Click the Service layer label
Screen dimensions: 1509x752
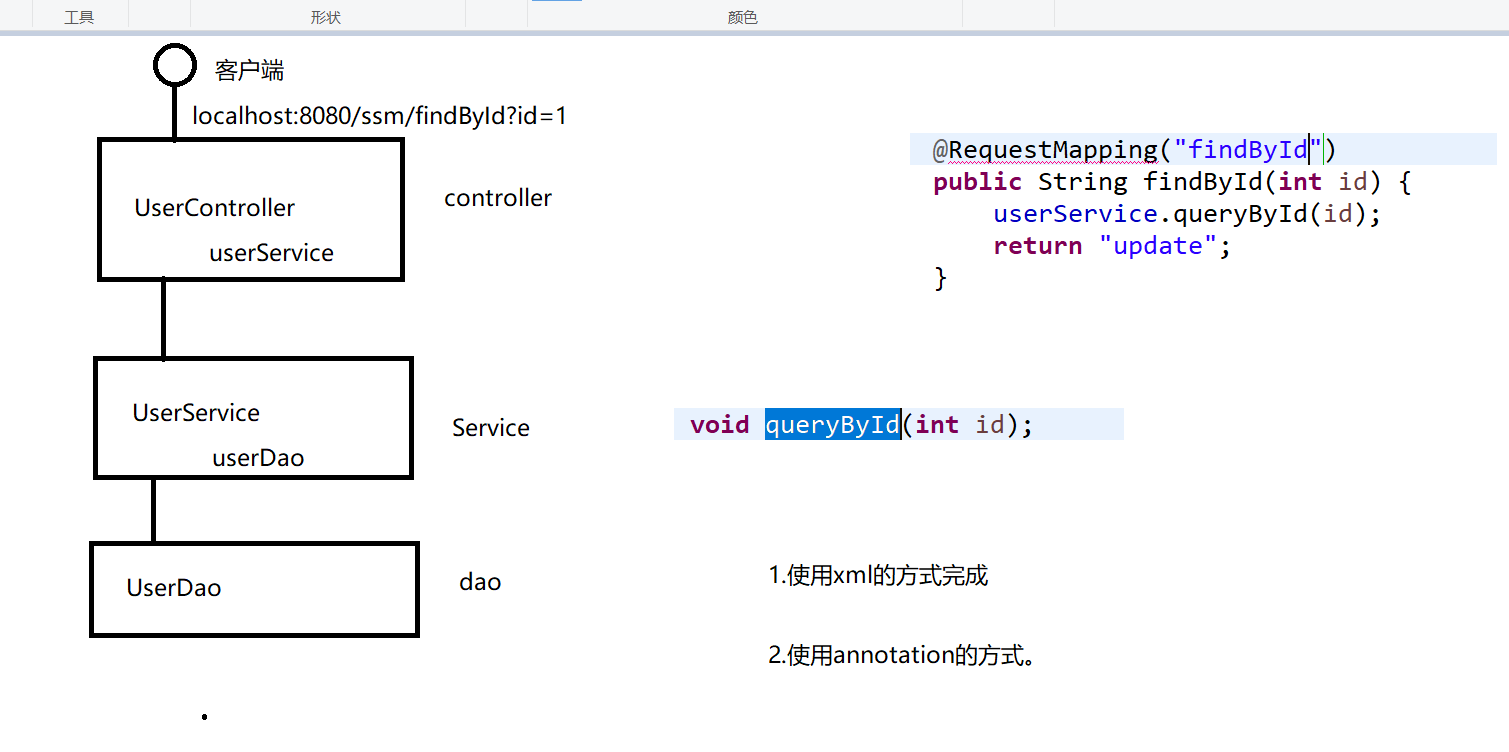[491, 428]
